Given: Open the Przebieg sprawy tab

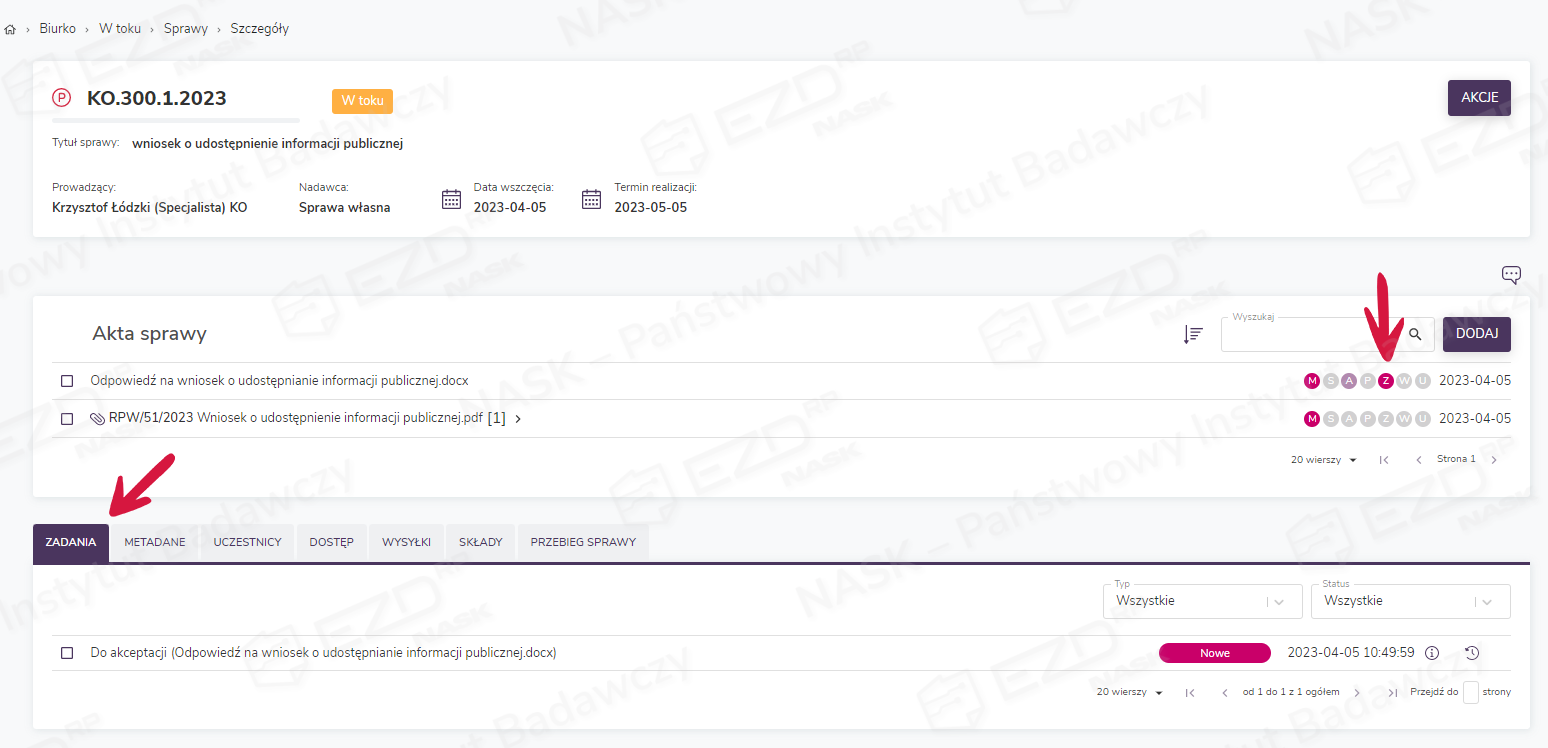Looking at the screenshot, I should 583,542.
